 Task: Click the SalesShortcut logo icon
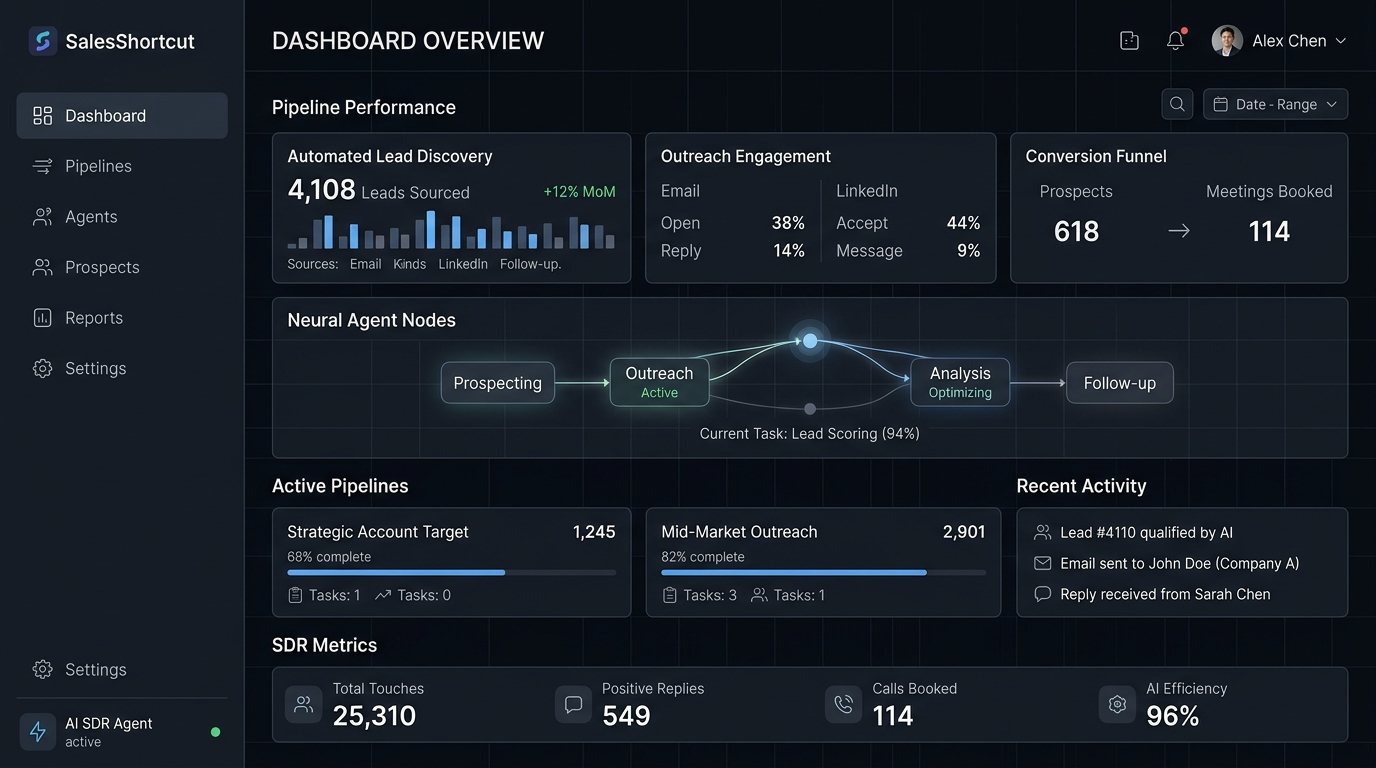click(x=42, y=41)
